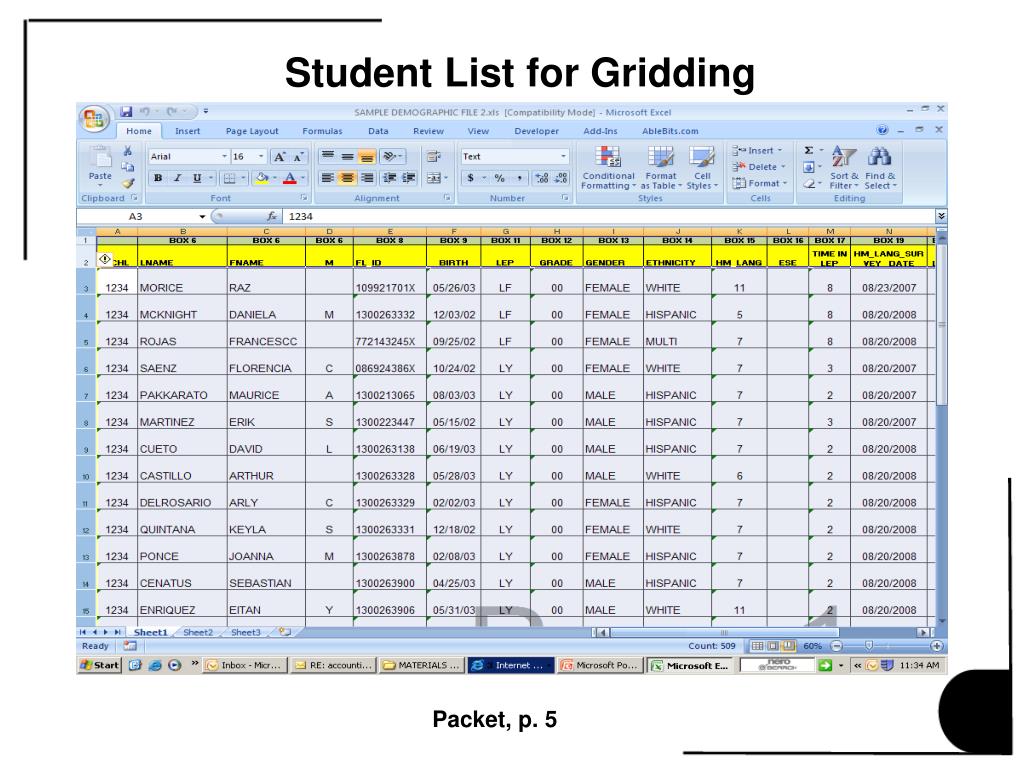
Task: Apply red Font Color A
Action: coord(290,178)
